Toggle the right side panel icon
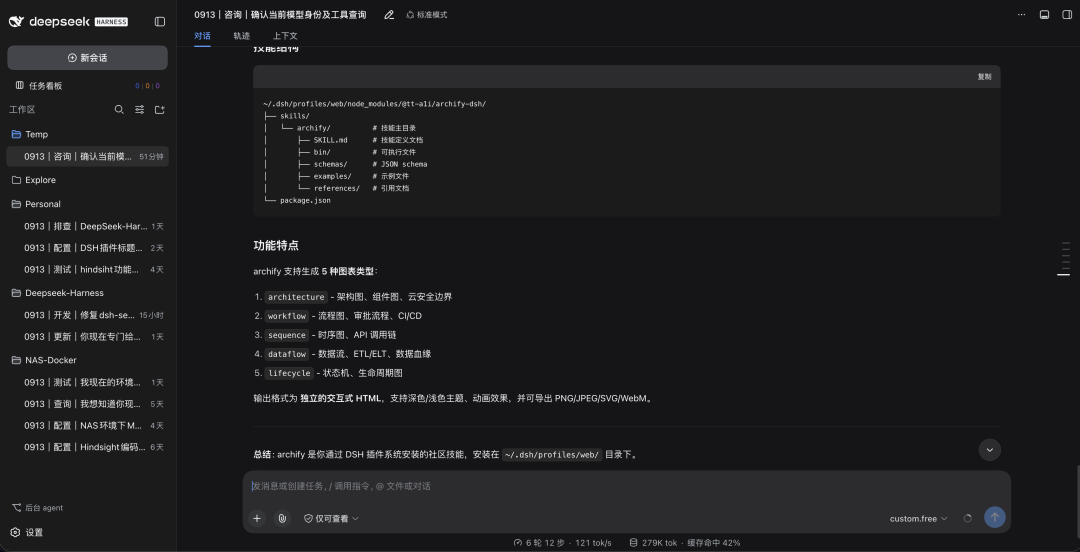Image resolution: width=1080 pixels, height=552 pixels. 1066,14
